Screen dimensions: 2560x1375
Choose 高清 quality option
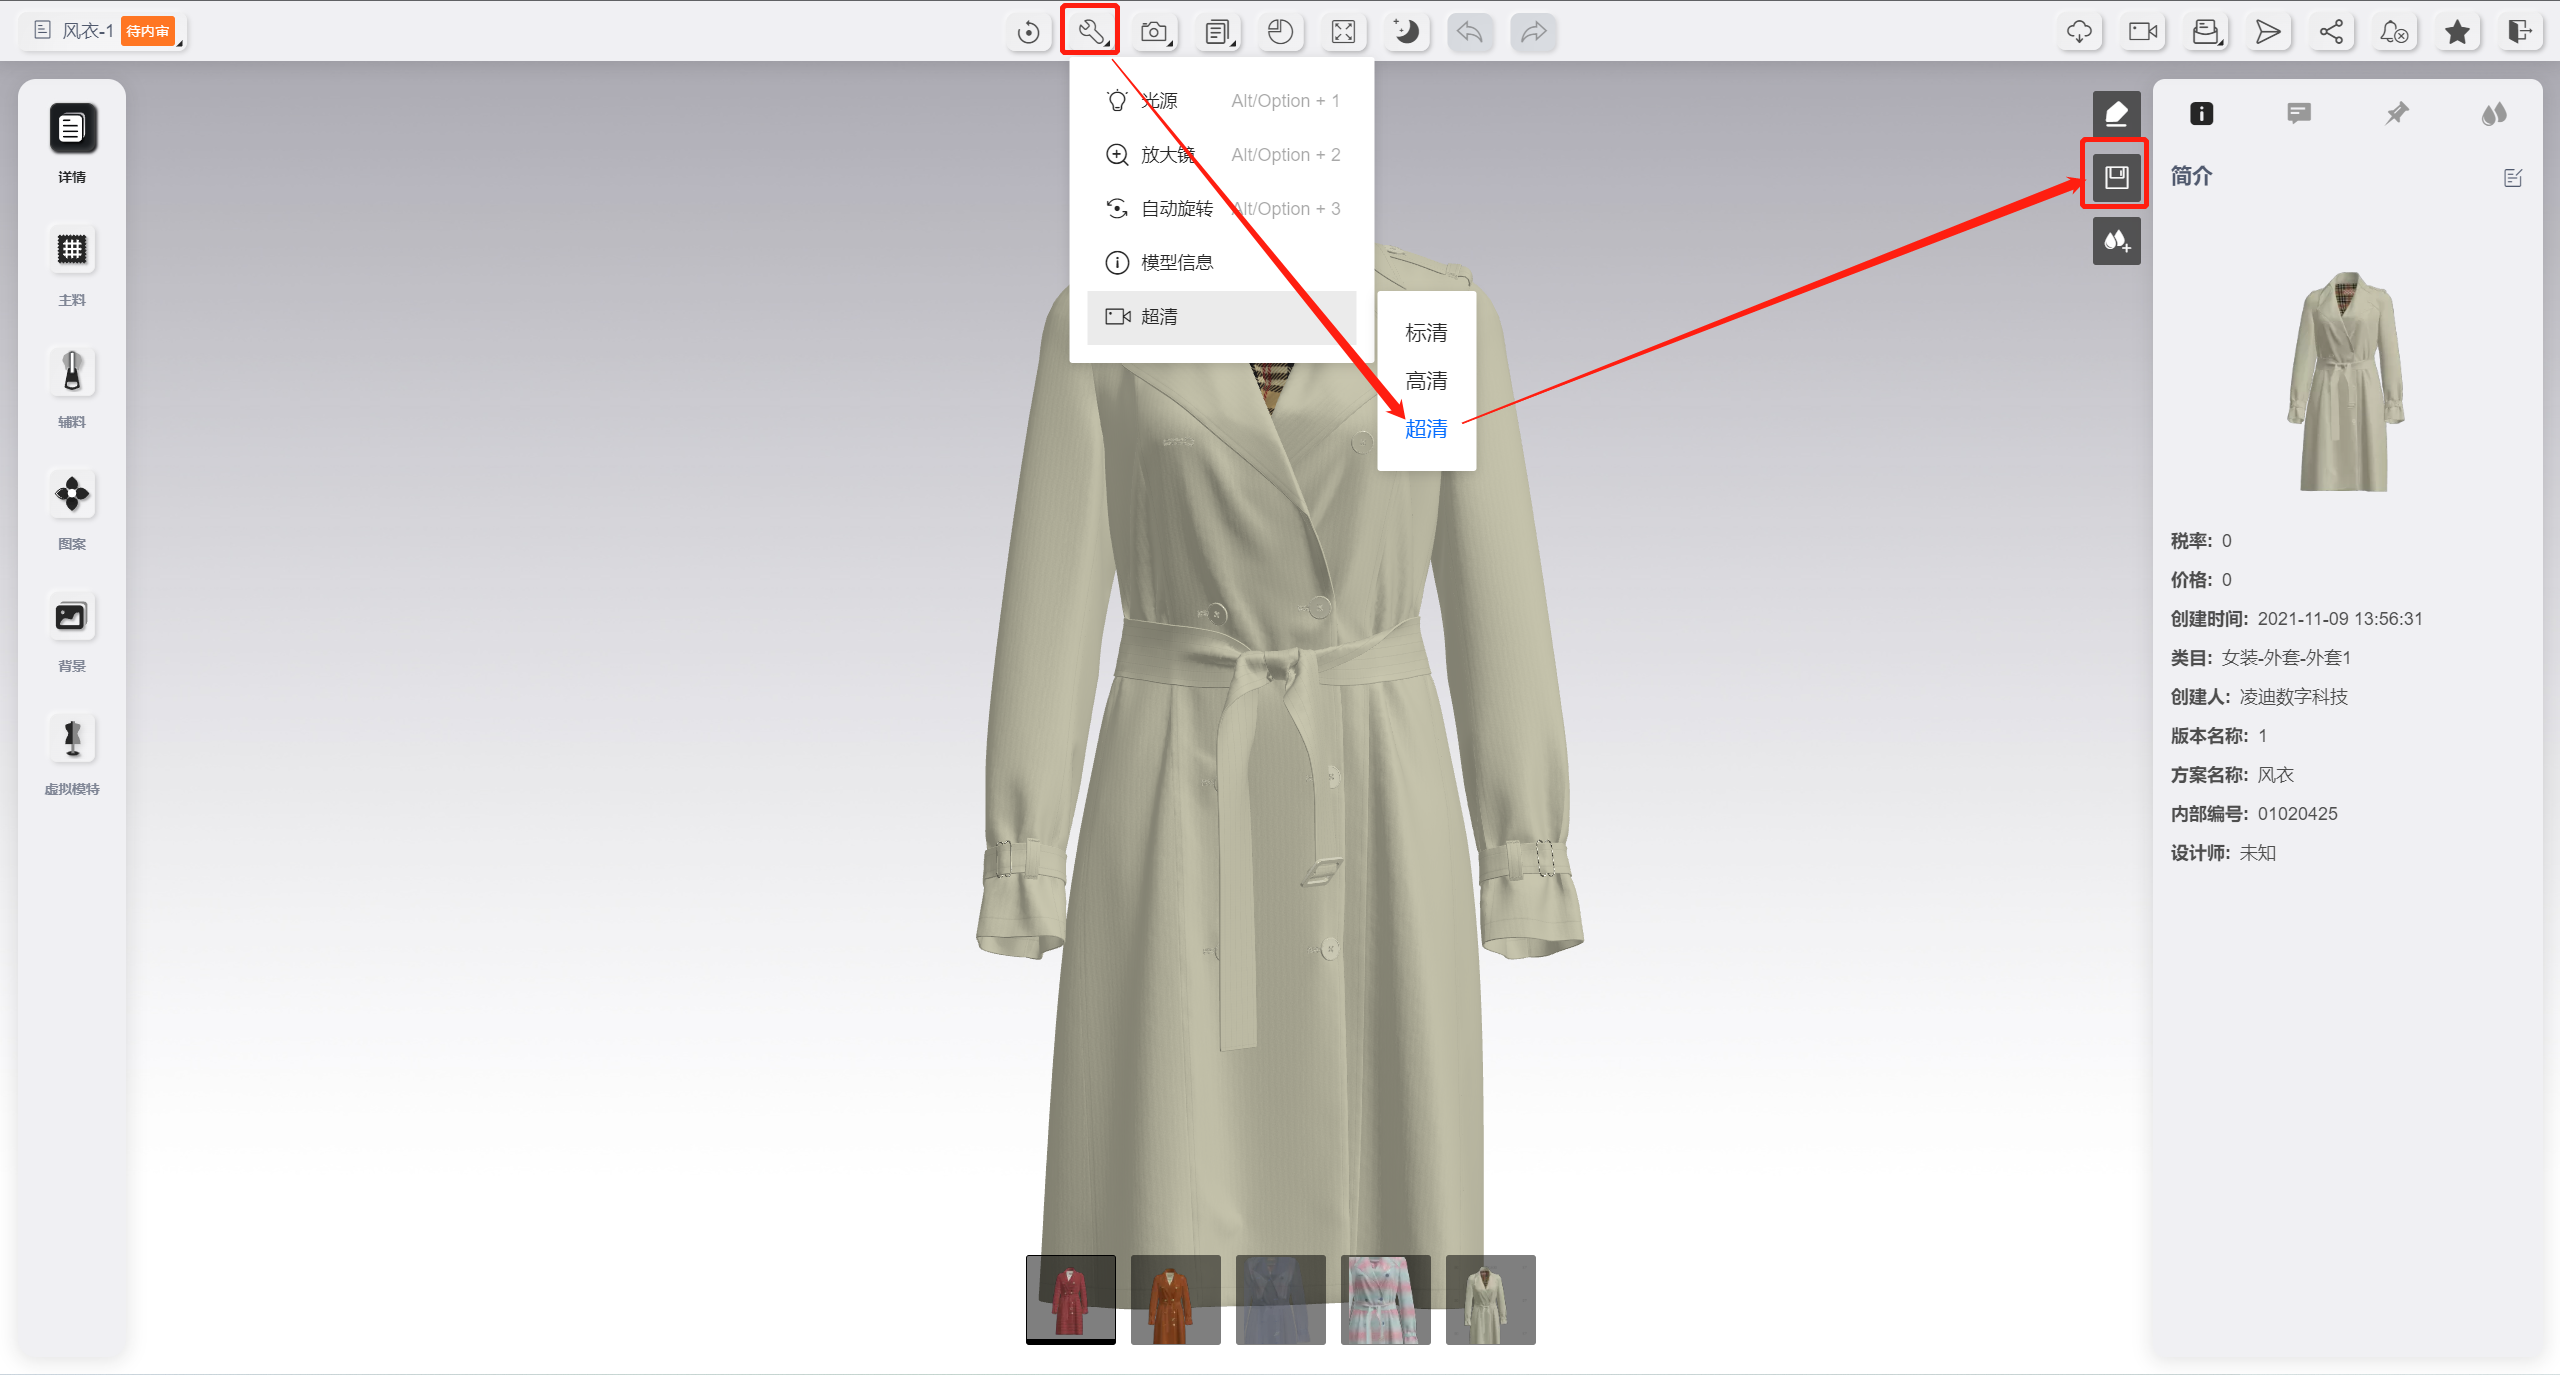pyautogui.click(x=1426, y=381)
